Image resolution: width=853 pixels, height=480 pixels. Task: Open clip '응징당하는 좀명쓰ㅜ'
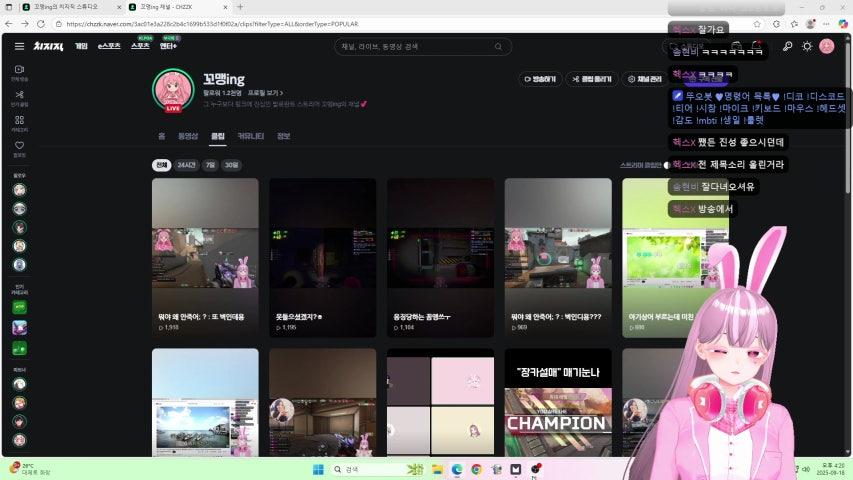click(441, 257)
